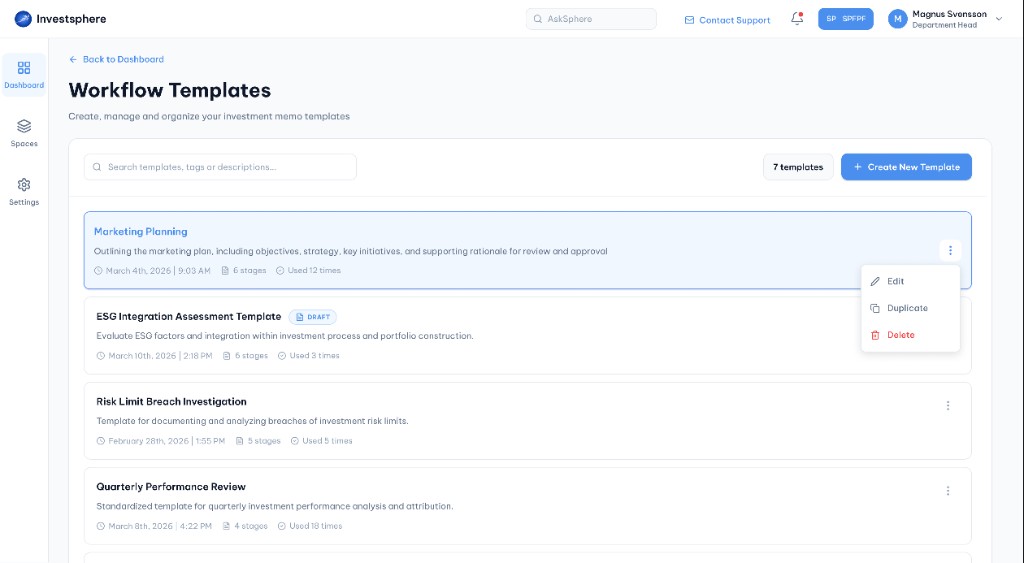Click '6 stages' on Marketing Planning card

tap(249, 270)
